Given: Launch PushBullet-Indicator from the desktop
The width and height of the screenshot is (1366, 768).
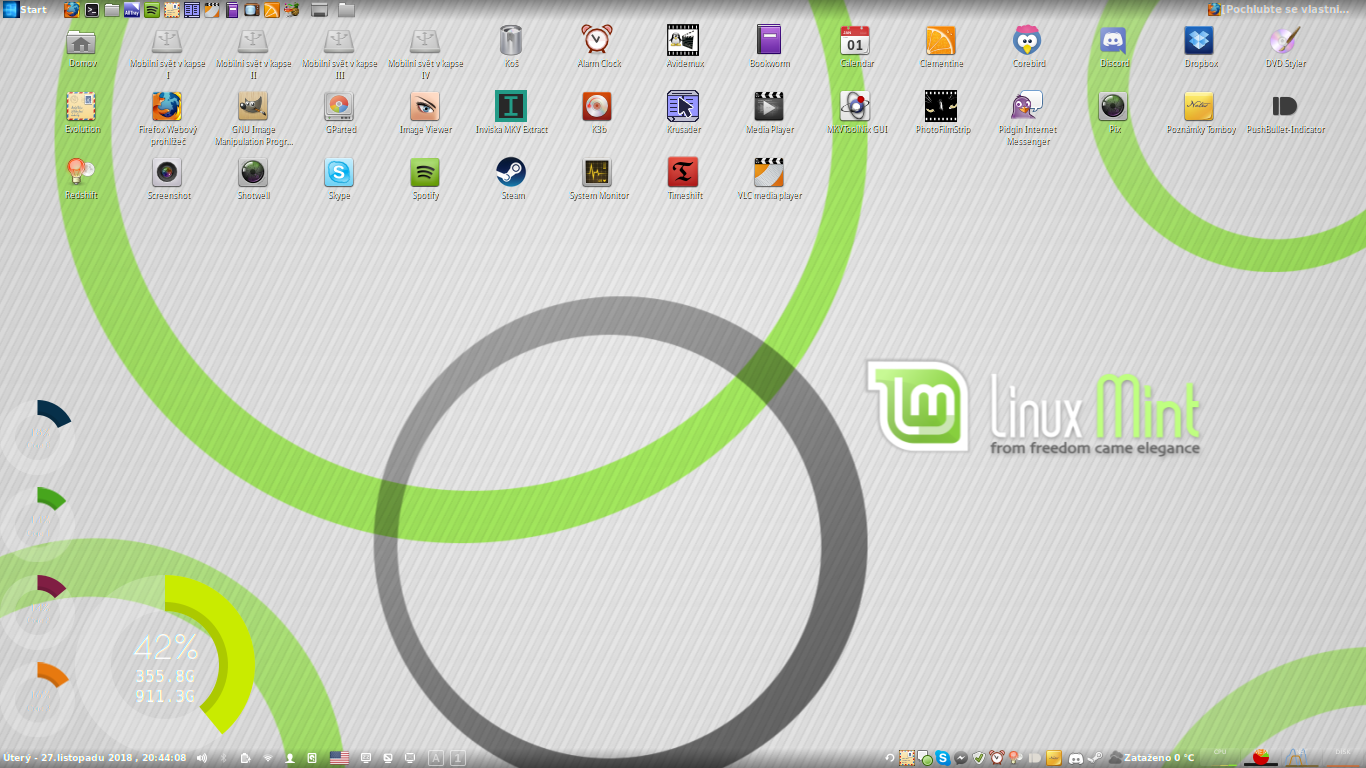Looking at the screenshot, I should [x=1285, y=113].
